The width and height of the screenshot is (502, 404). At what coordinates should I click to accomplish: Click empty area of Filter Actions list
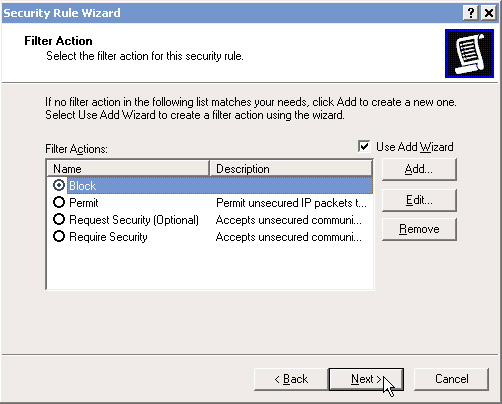click(210, 267)
